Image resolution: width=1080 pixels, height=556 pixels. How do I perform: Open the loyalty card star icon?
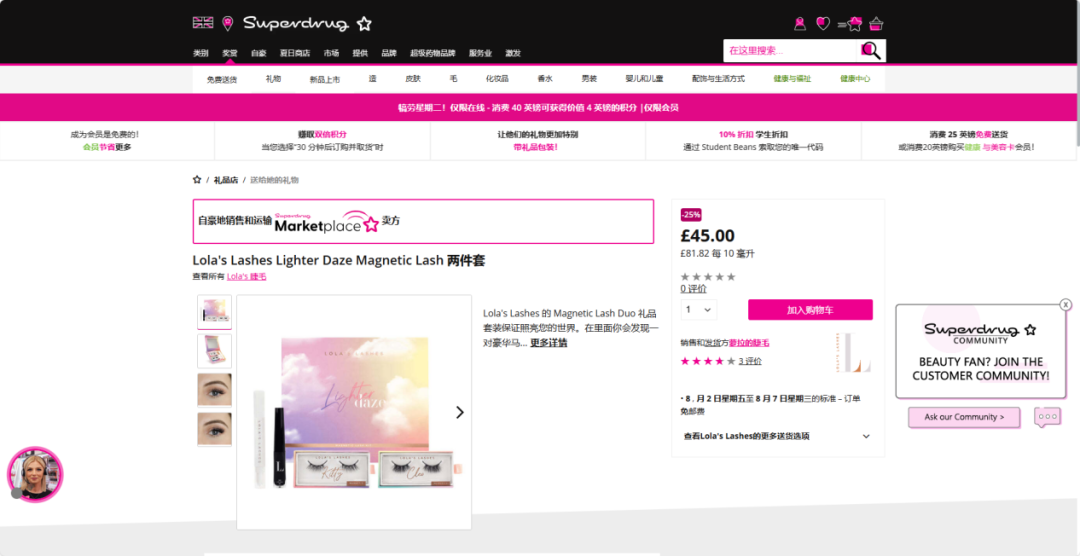(x=851, y=24)
